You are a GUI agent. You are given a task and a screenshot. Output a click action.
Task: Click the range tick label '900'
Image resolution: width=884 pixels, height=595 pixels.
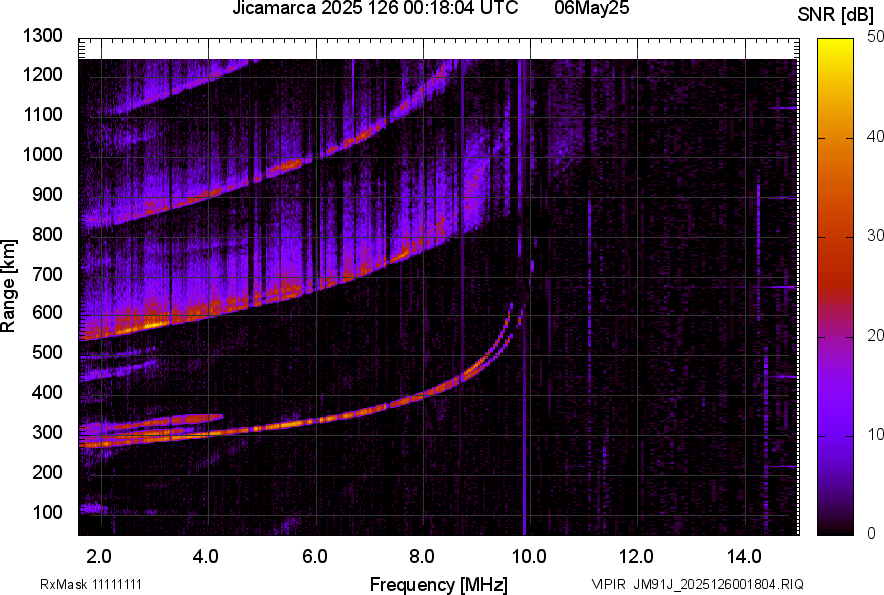tap(47, 194)
